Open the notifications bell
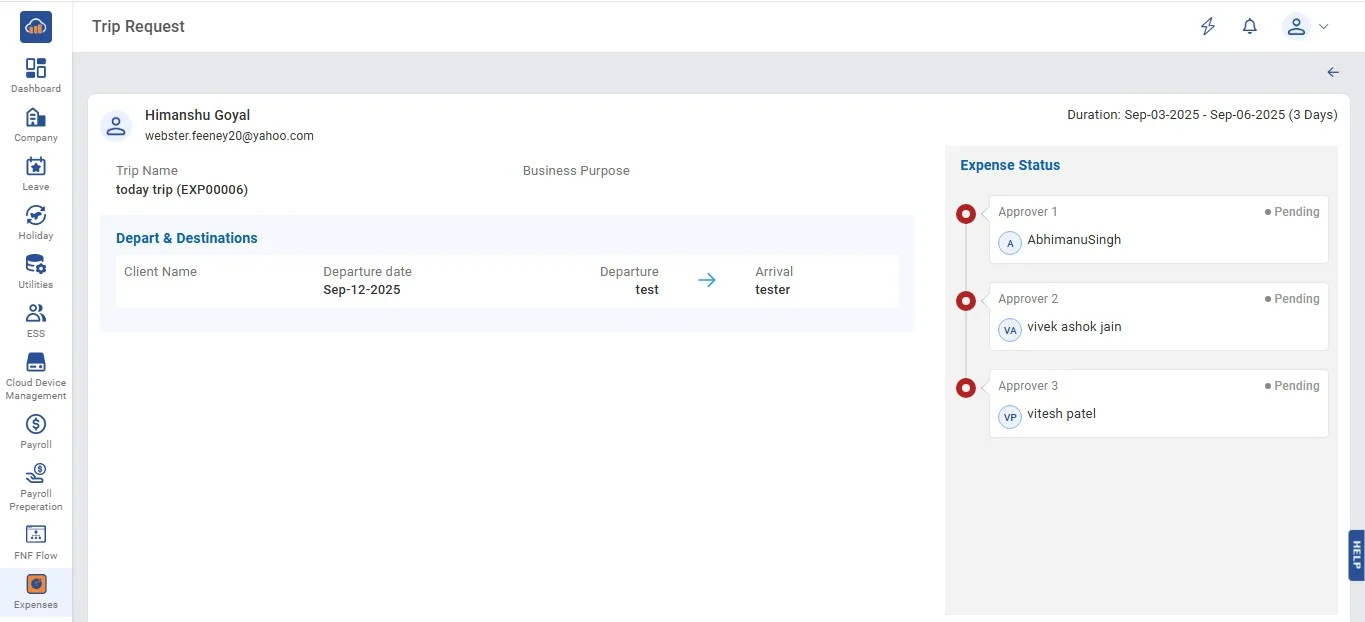Viewport: 1365px width, 622px height. pos(1250,27)
